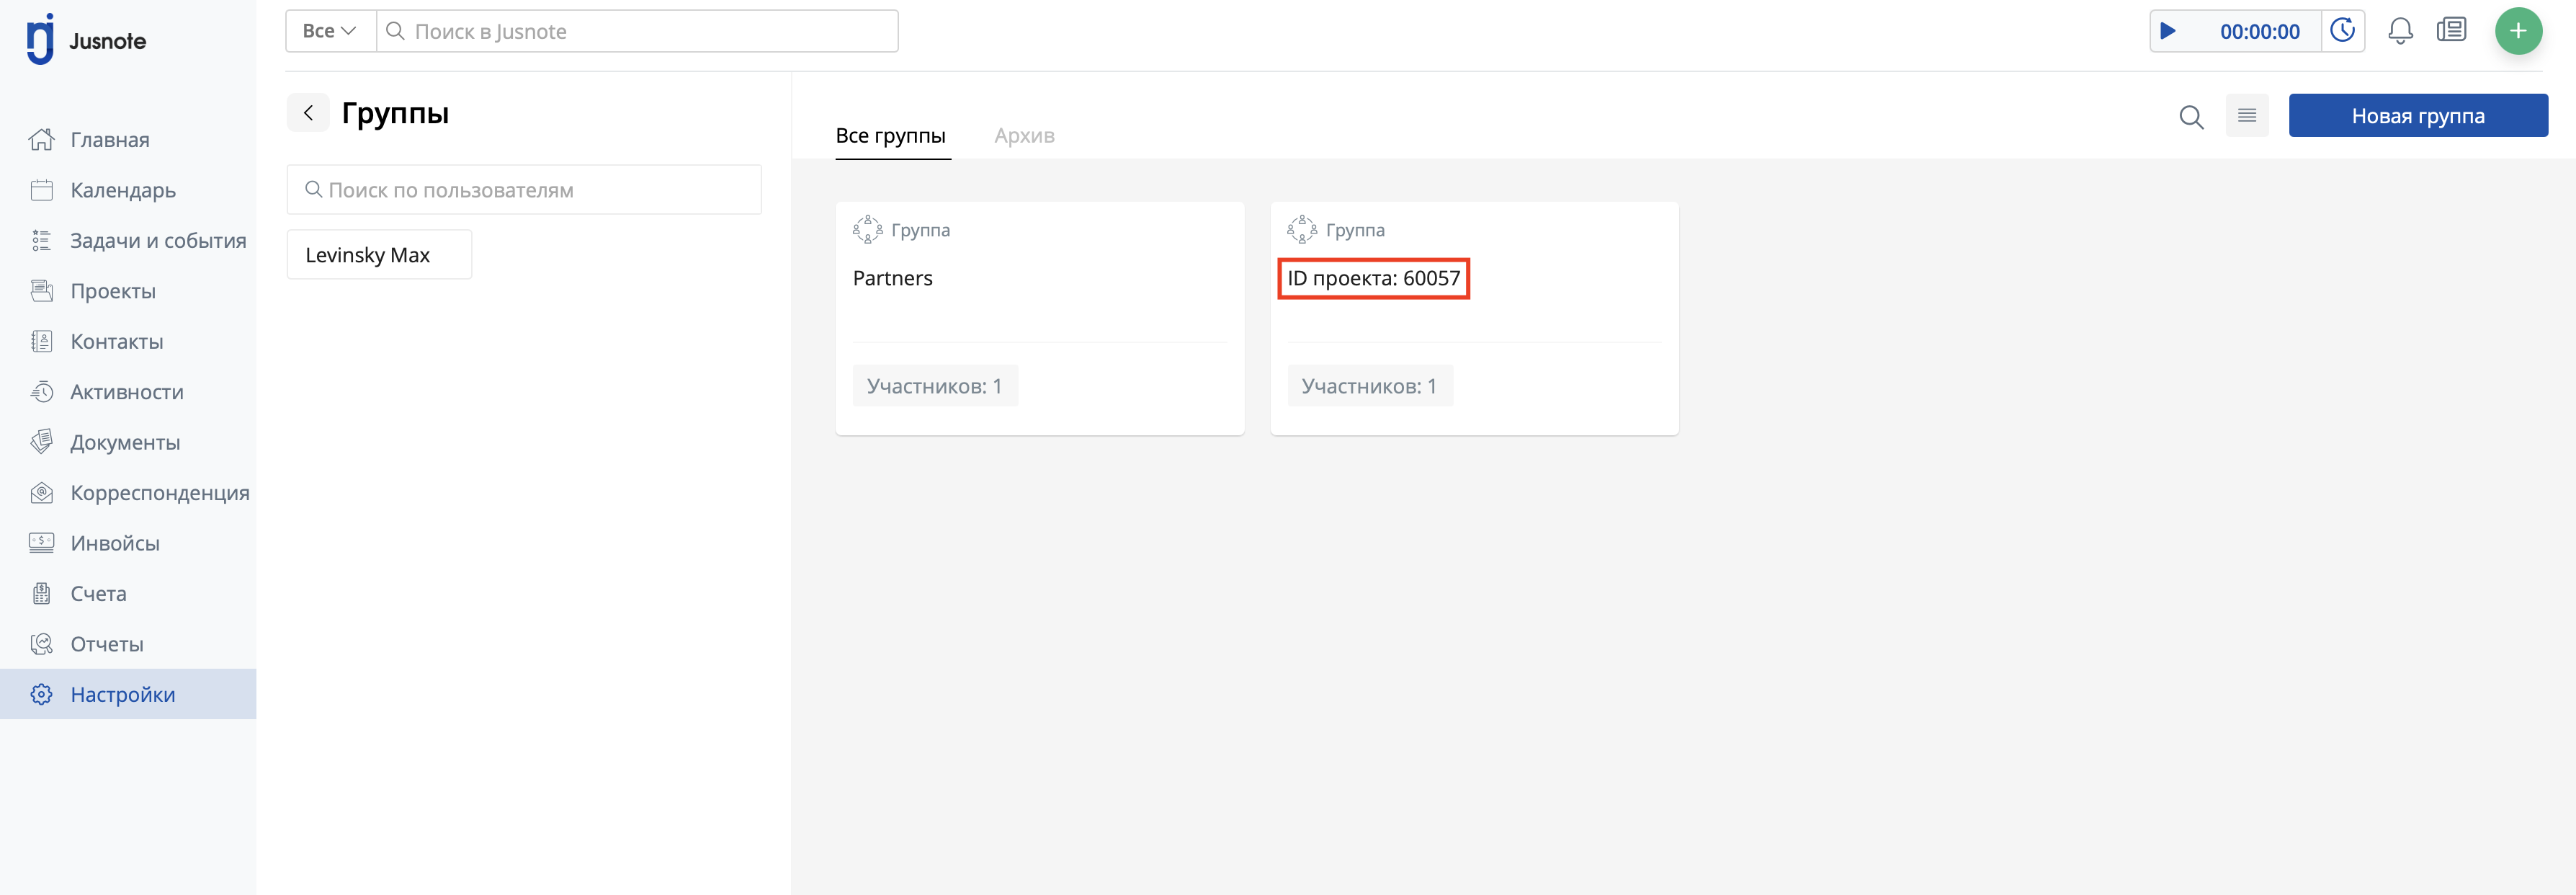Select user Levinsky Max
Image resolution: width=2576 pixels, height=895 pixels.
tap(379, 255)
